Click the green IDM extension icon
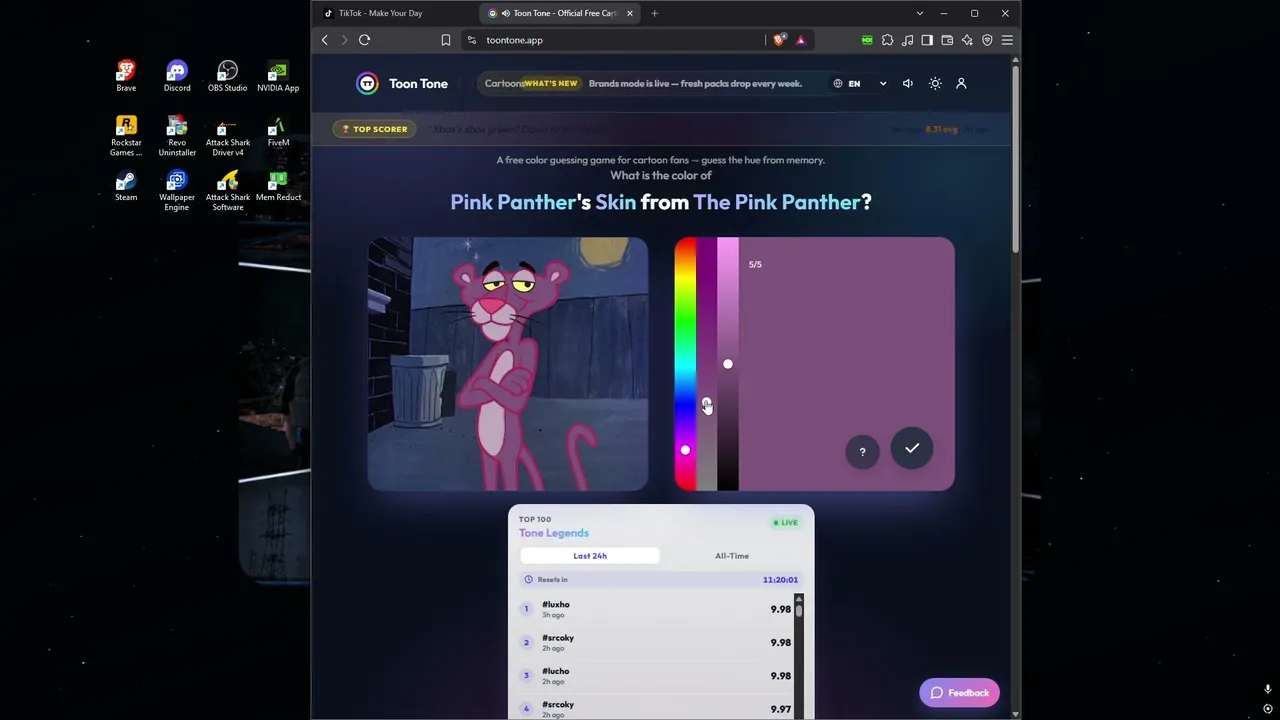 (867, 40)
